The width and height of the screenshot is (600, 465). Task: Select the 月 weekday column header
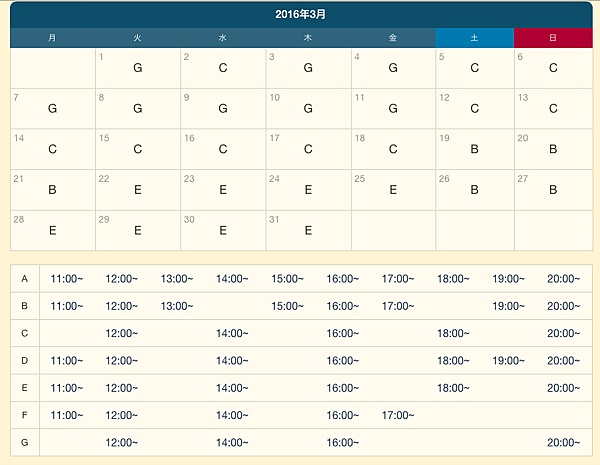(52, 38)
